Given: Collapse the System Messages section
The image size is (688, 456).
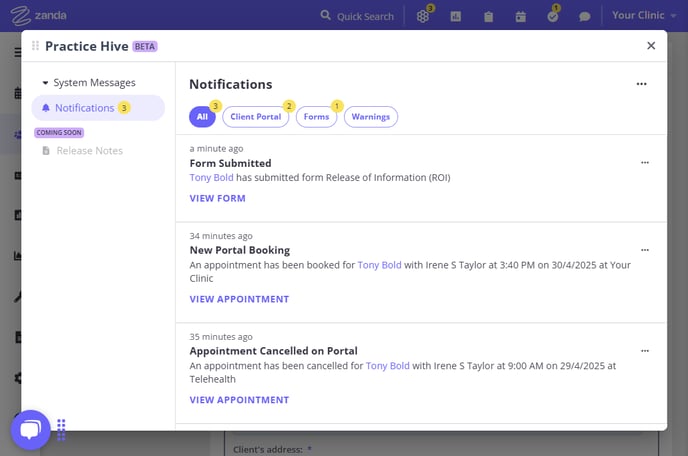Looking at the screenshot, I should (89, 83).
